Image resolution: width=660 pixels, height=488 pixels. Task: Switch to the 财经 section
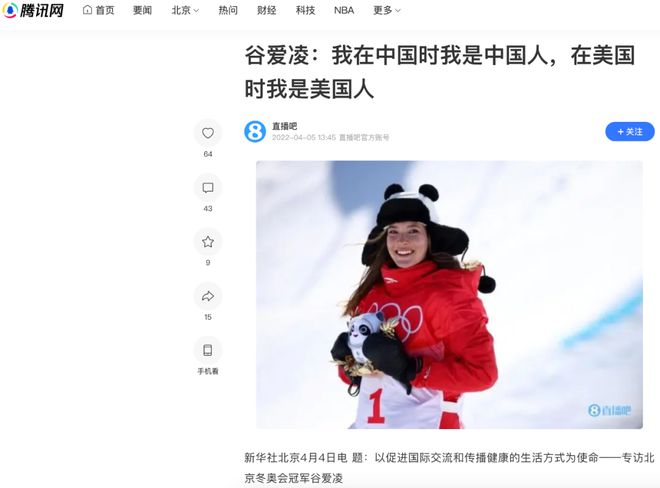click(267, 10)
